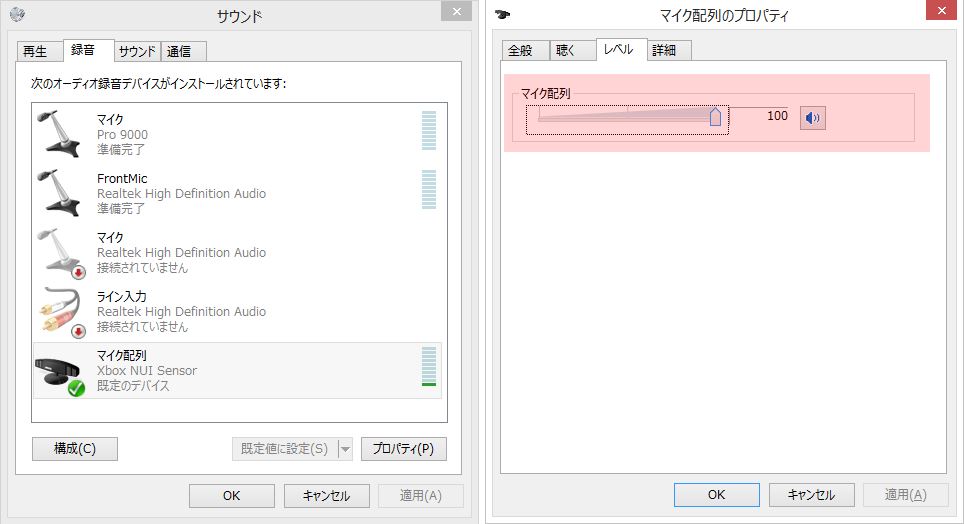Screen dimensions: 964x524
Task: Click the Pro 9000 level meter
Action: (x=429, y=130)
